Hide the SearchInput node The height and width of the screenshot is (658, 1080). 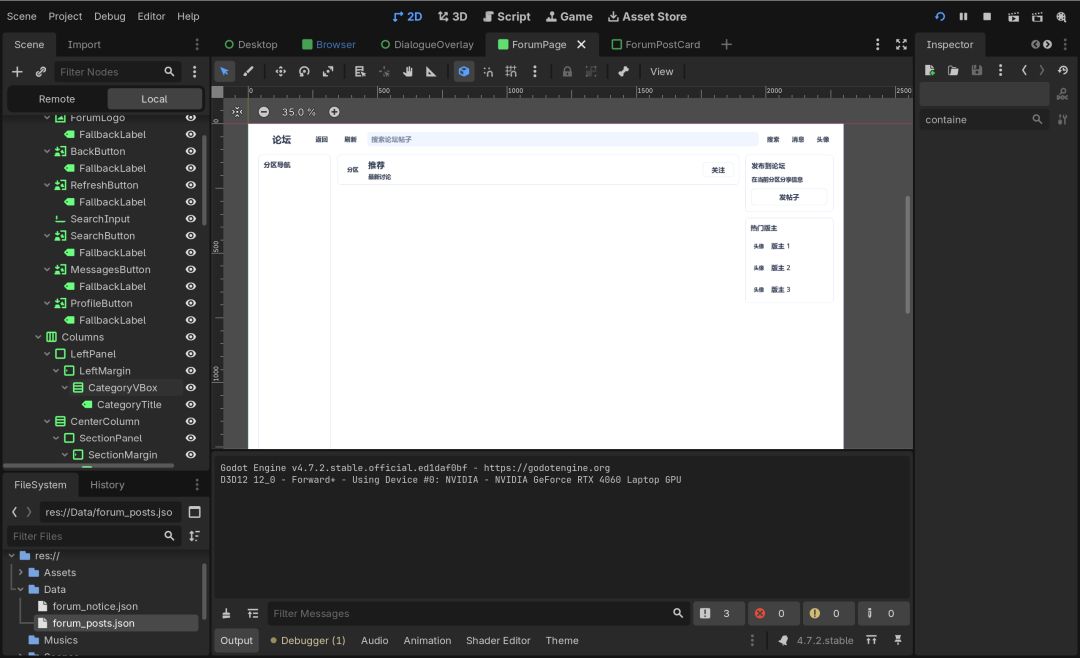[191, 219]
